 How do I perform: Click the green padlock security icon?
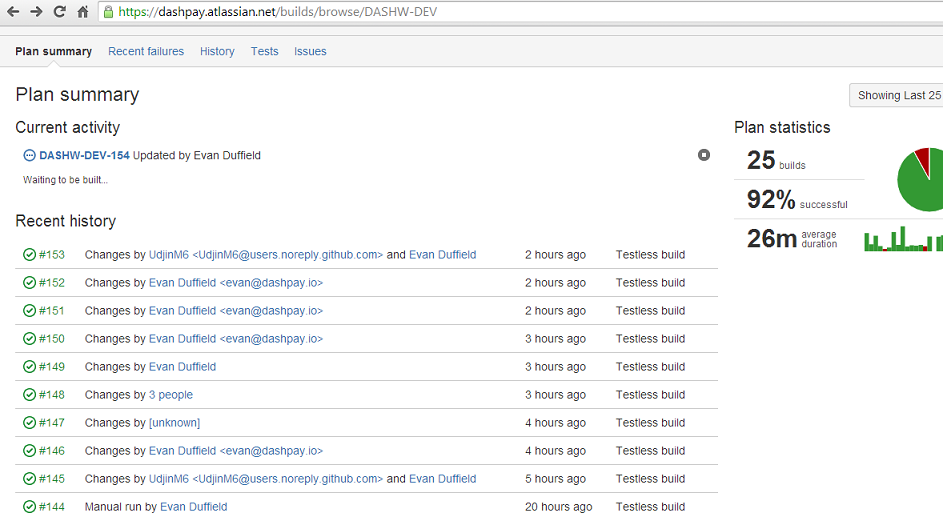coord(108,11)
